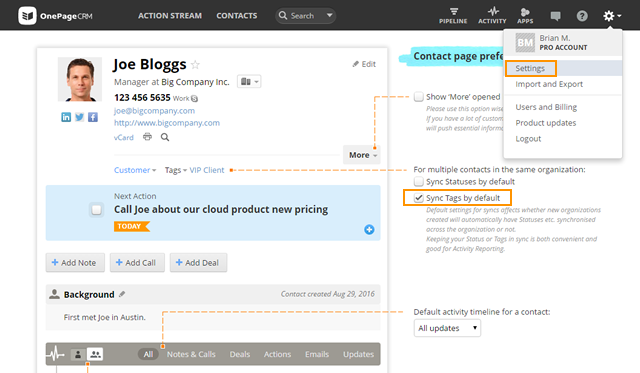
Task: Click the magnifier icon beside vCard
Action: click(x=164, y=137)
